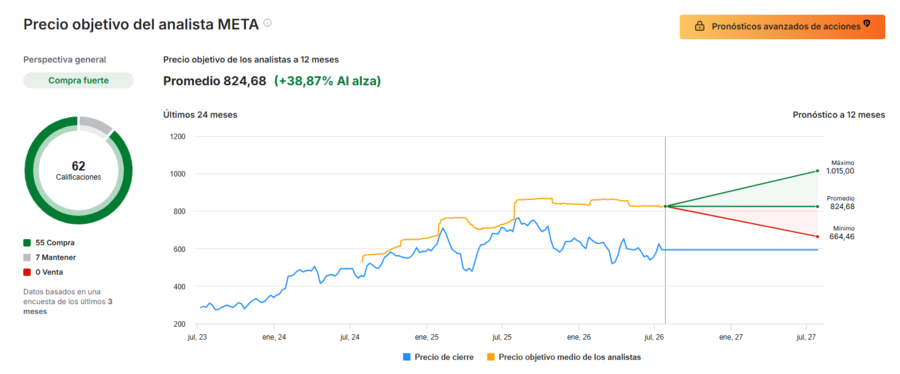Click the 'ene, 24' axis label

(x=274, y=337)
